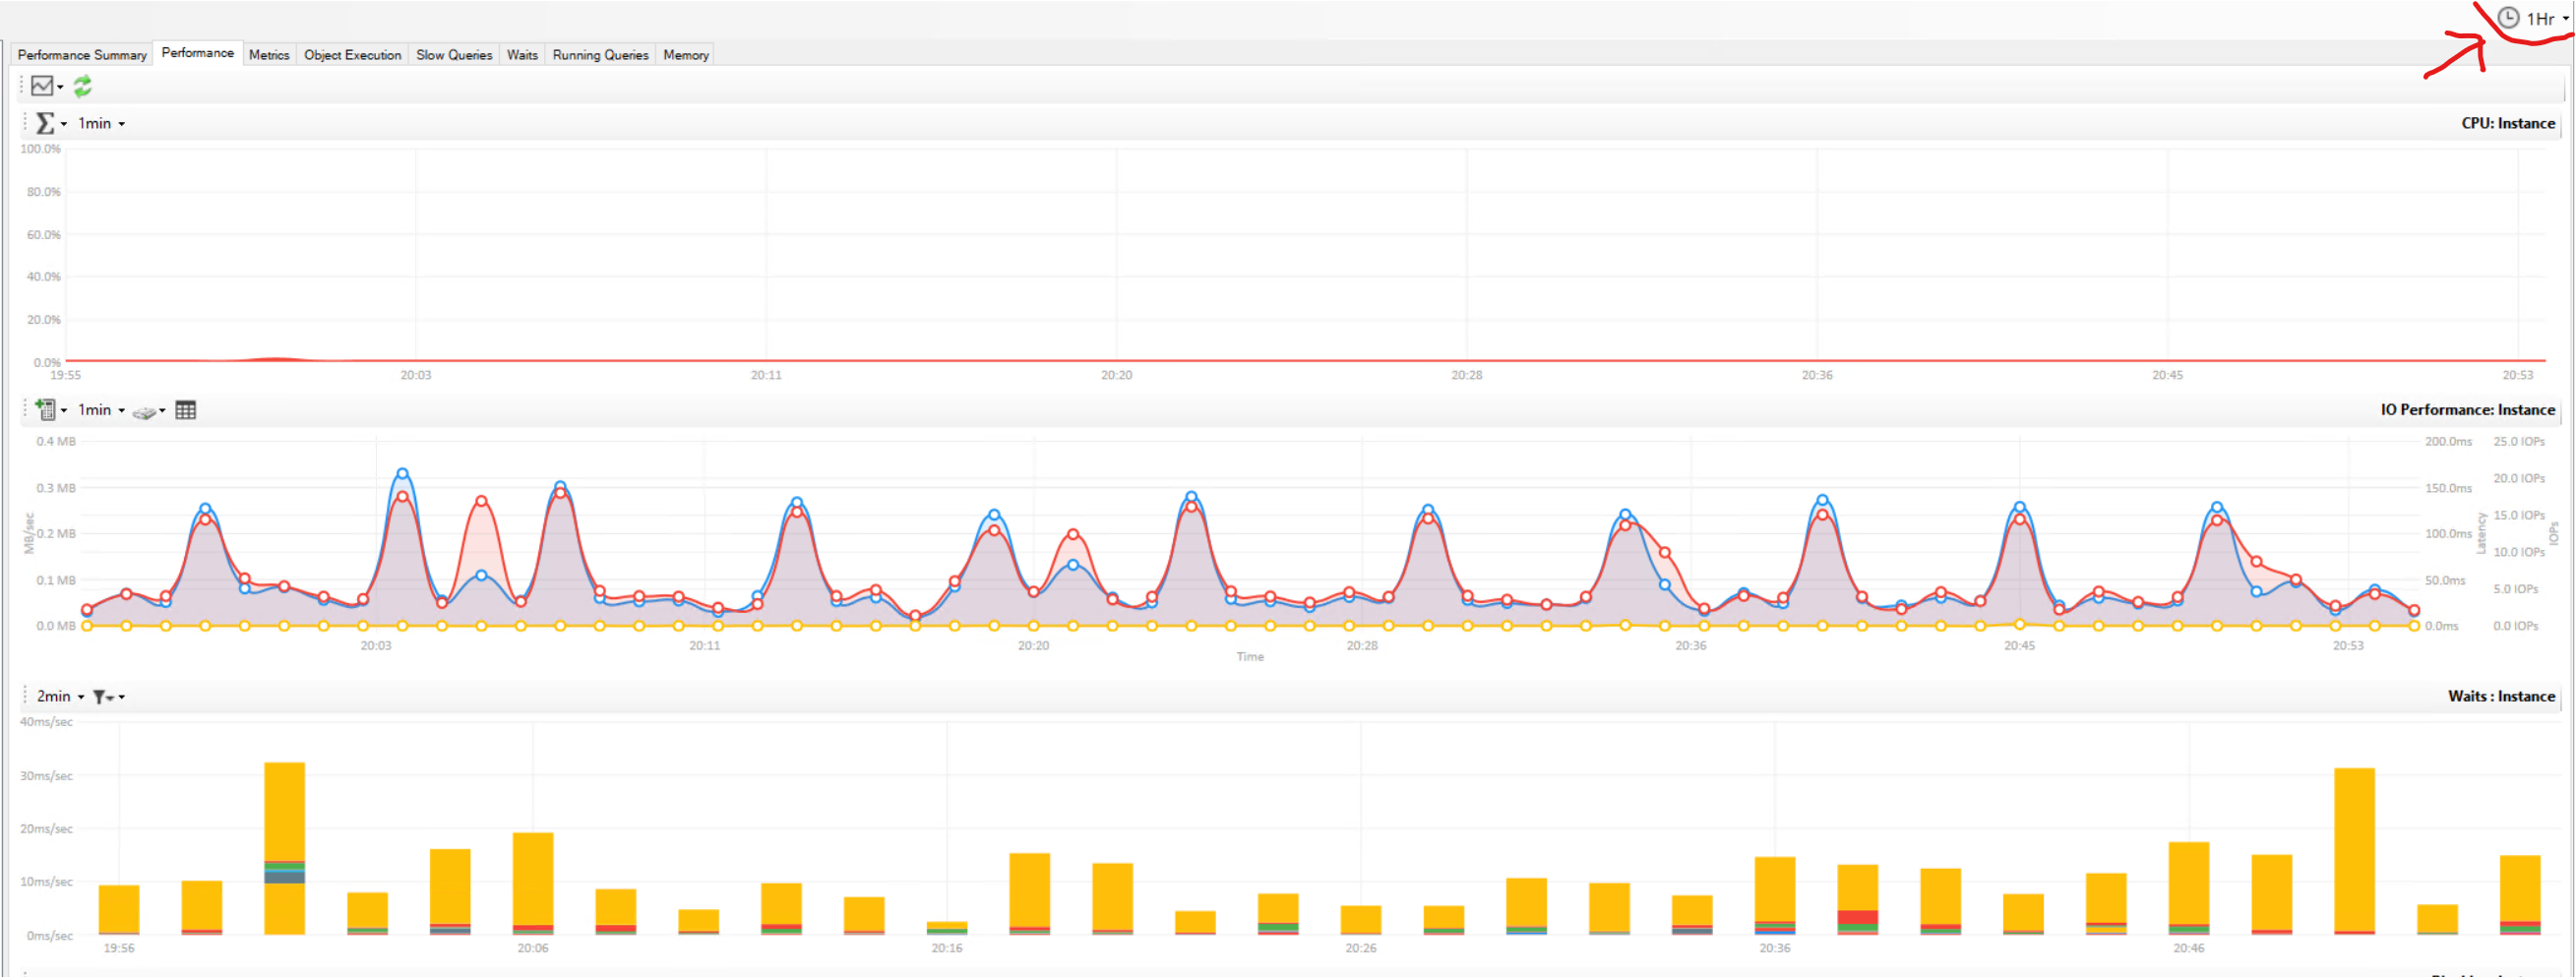This screenshot has height=977, width=2576.
Task: Open the Object Execution view
Action: pos(352,55)
